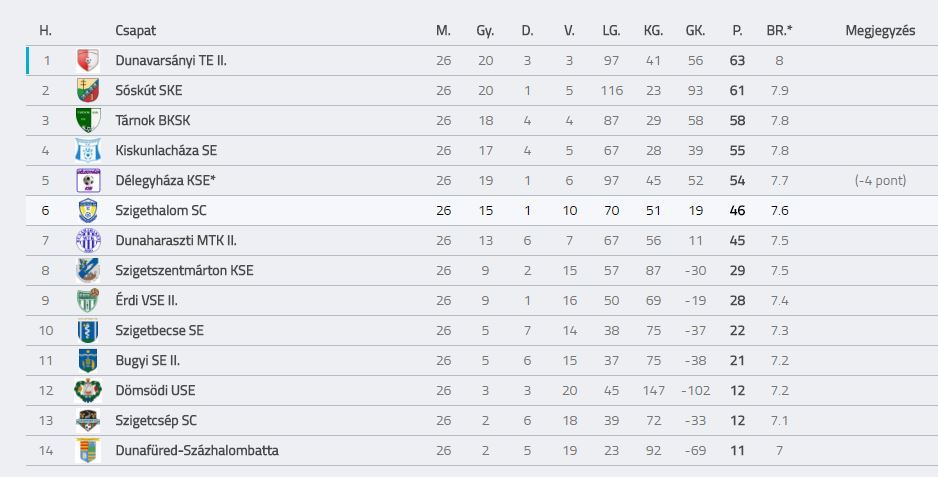Open the Dunaharaszti MTK II. round badge

coord(88,241)
